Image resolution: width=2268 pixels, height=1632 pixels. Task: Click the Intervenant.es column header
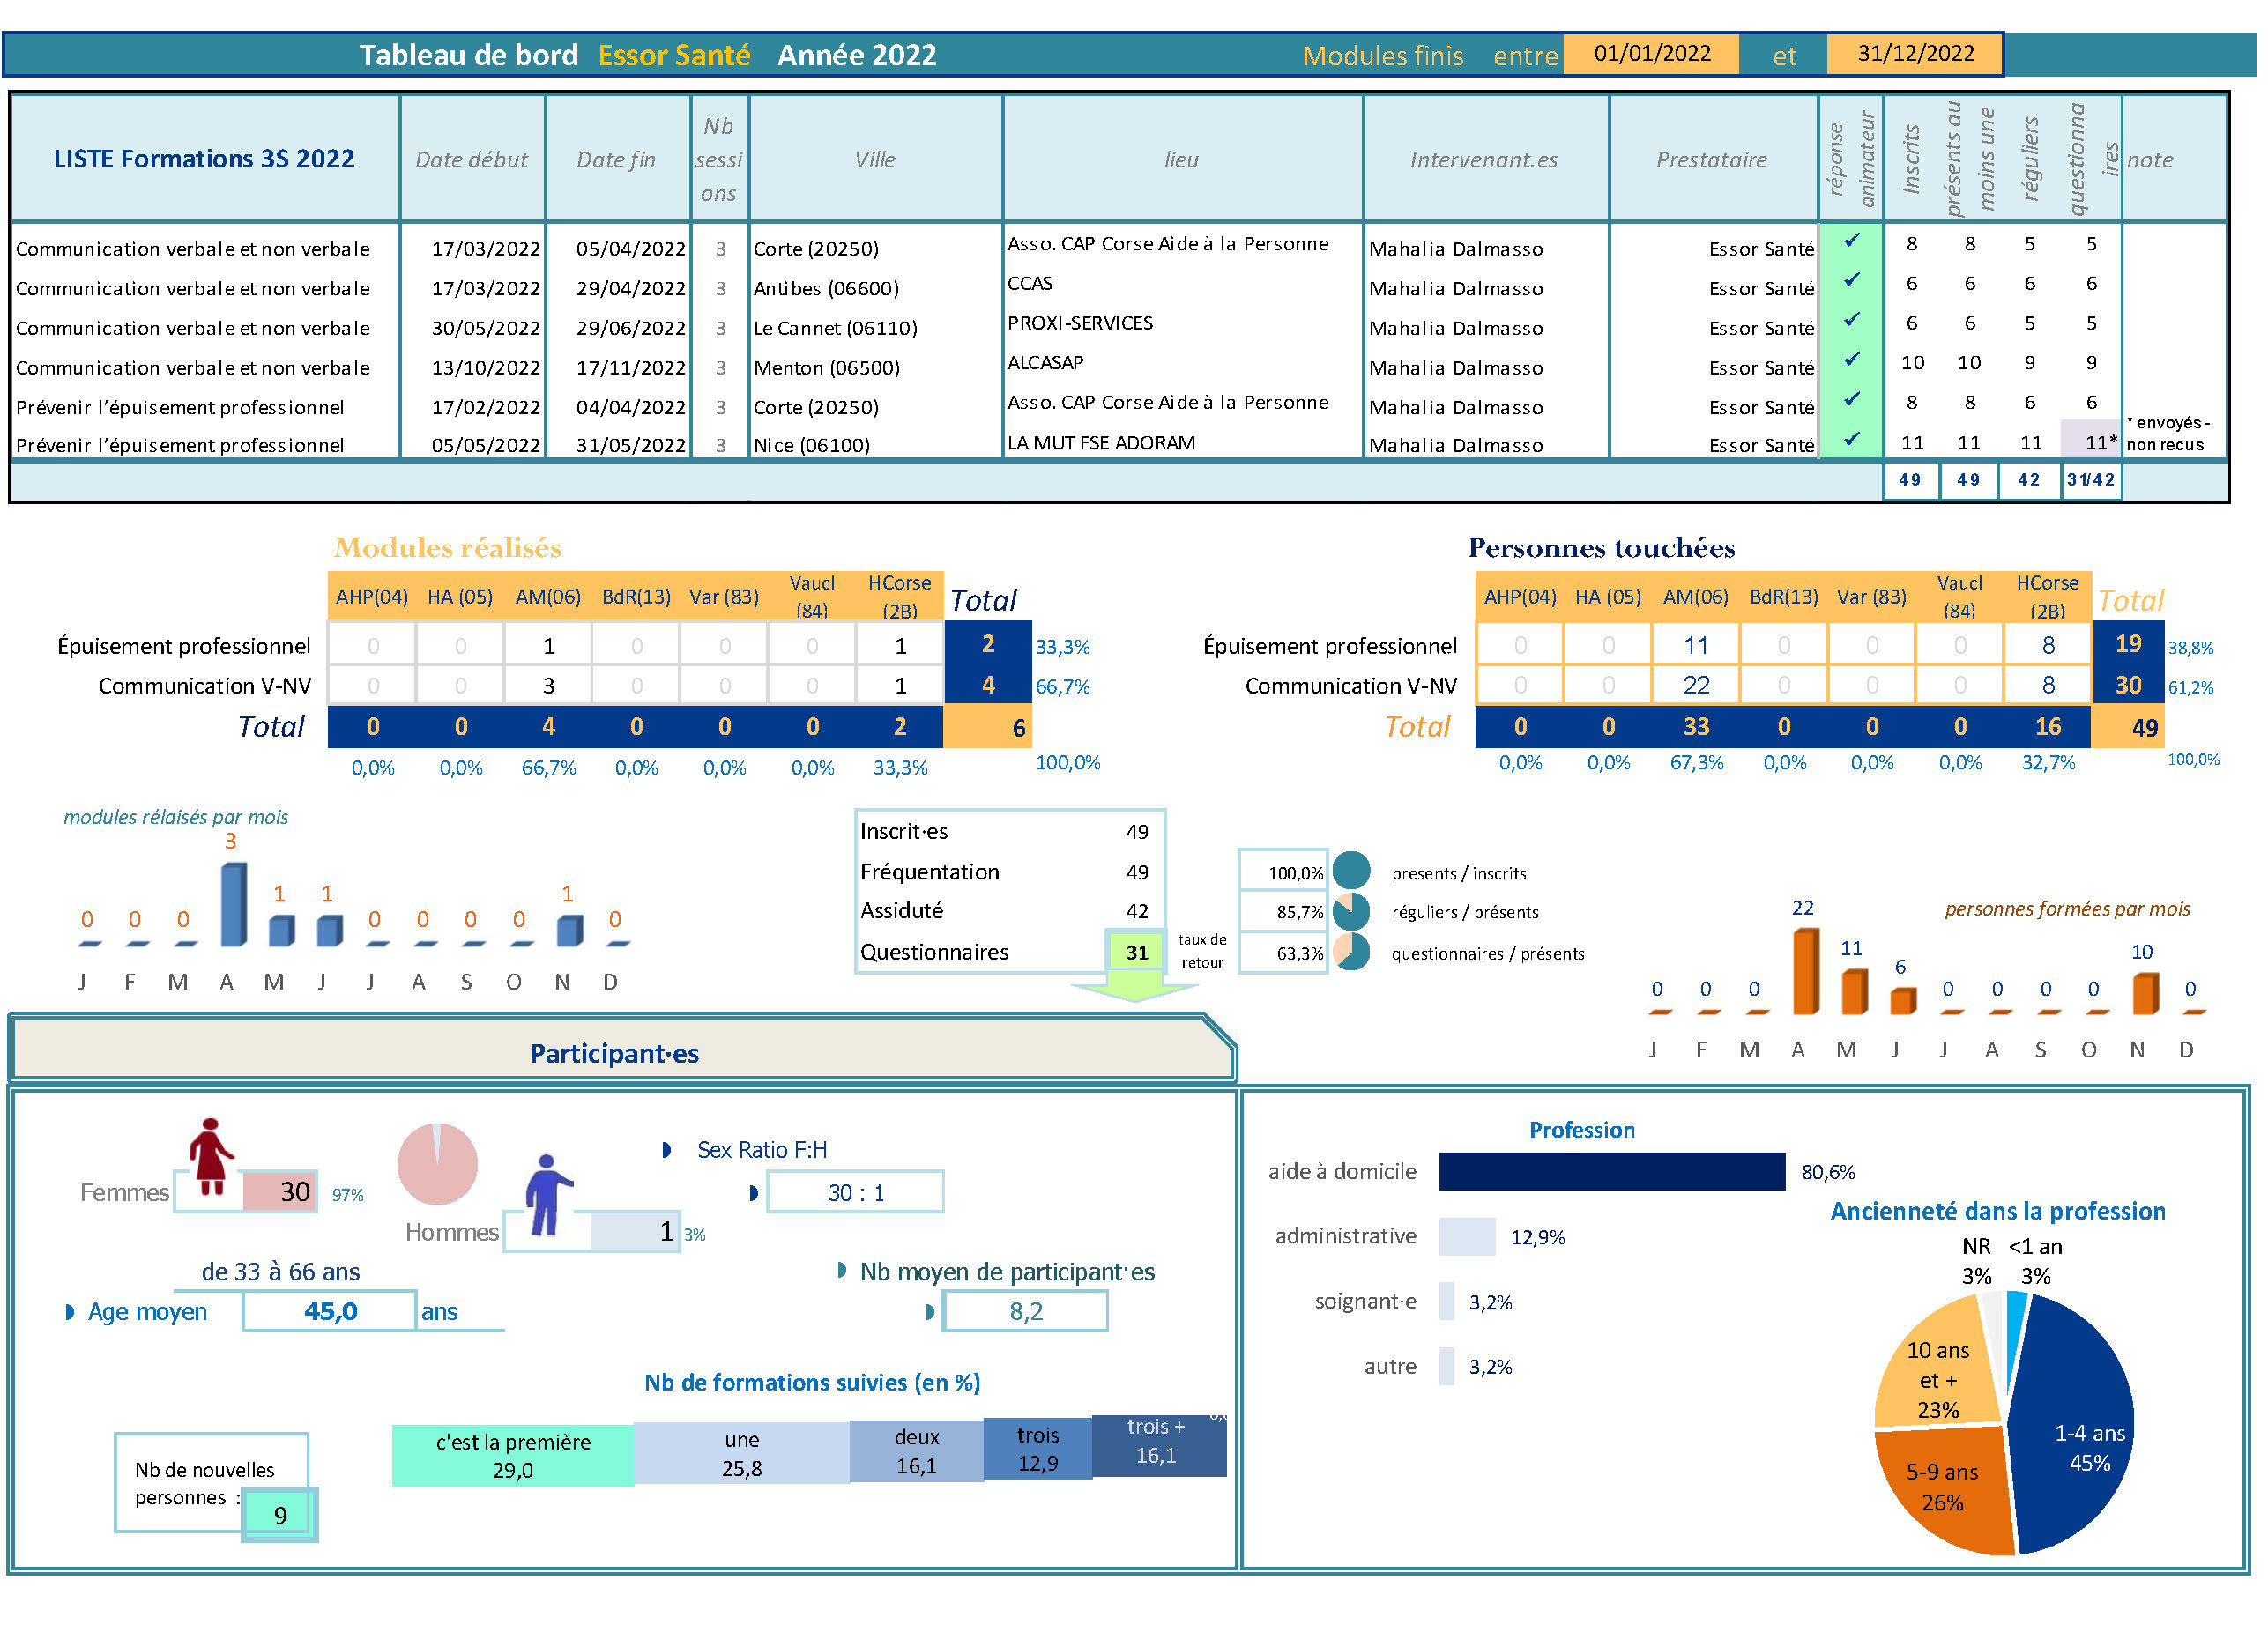tap(1484, 159)
